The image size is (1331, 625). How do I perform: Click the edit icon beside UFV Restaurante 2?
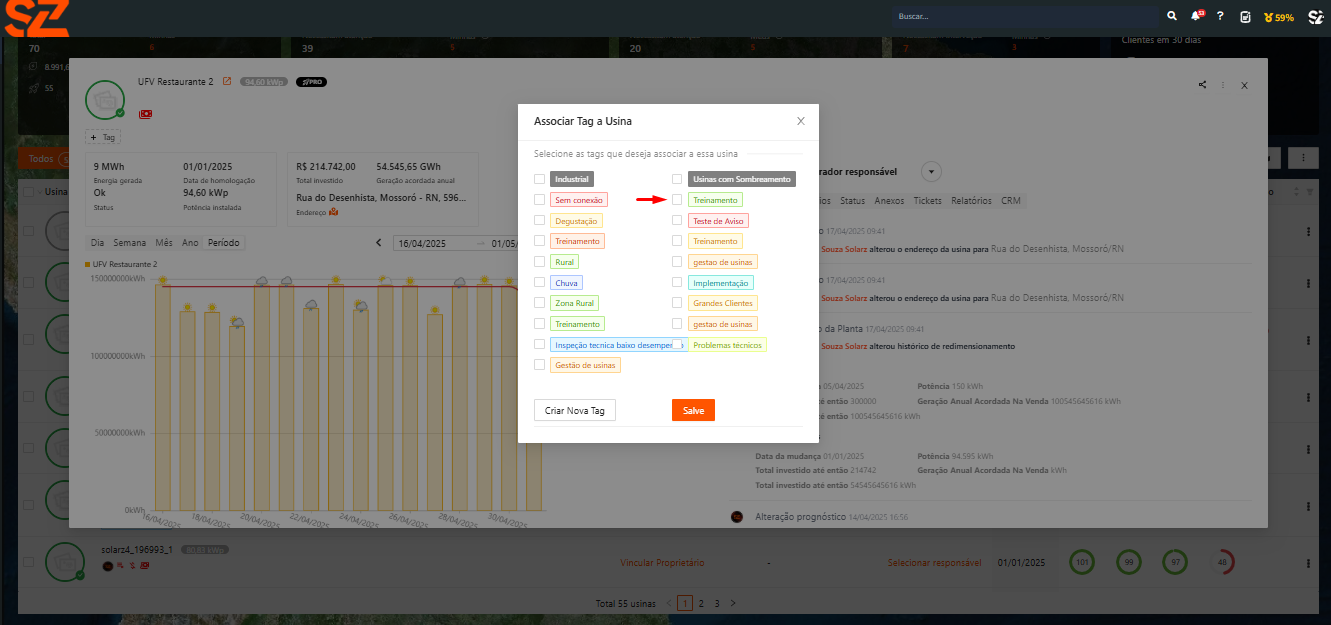227,81
